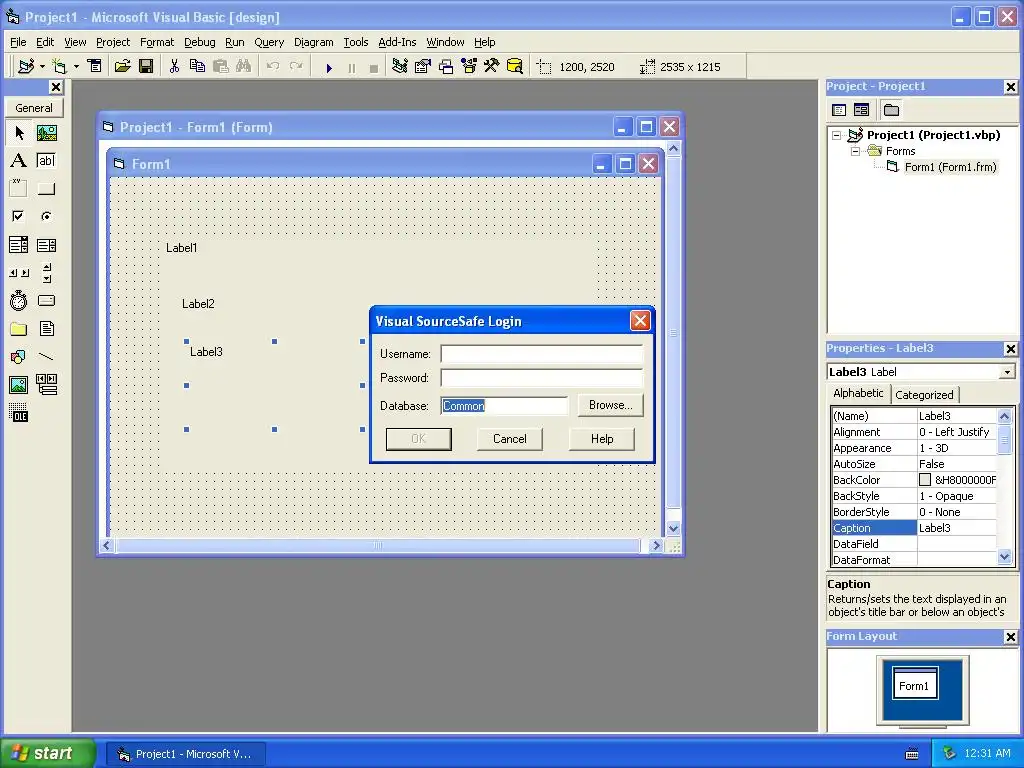Select the Shape tool in toolbox

click(x=19, y=357)
